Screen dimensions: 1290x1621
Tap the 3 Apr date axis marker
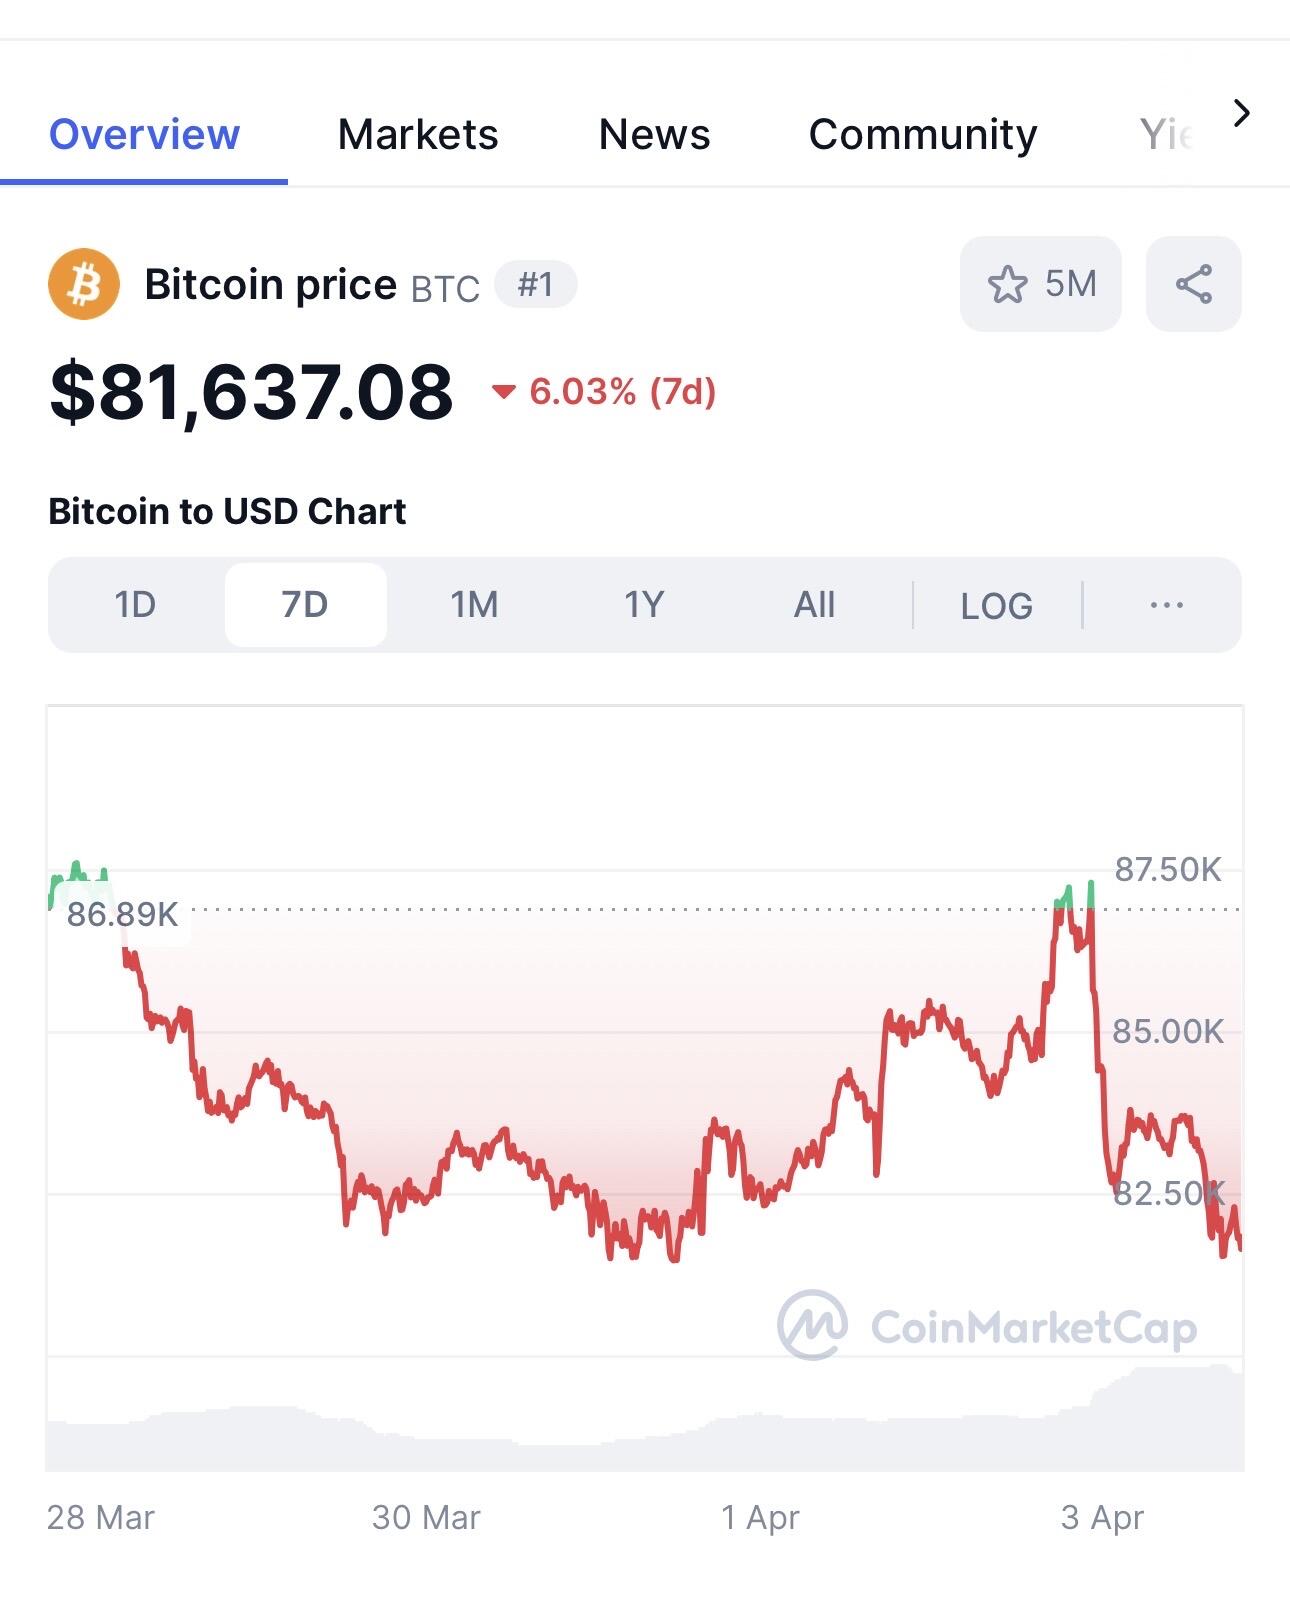(1102, 1517)
